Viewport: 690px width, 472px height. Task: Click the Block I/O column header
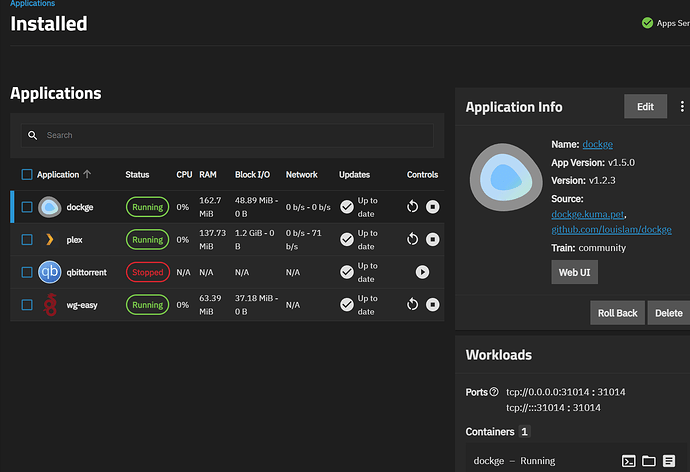[x=252, y=175]
